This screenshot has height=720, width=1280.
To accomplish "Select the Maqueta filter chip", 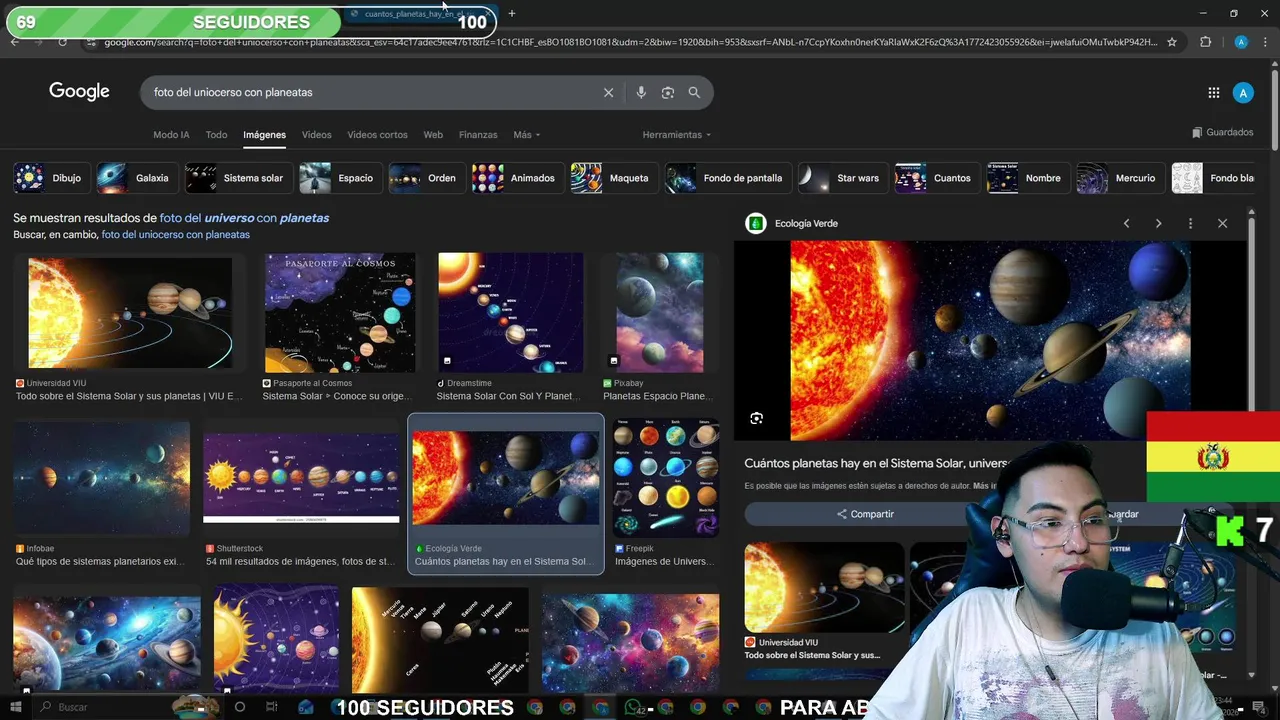I will click(613, 178).
